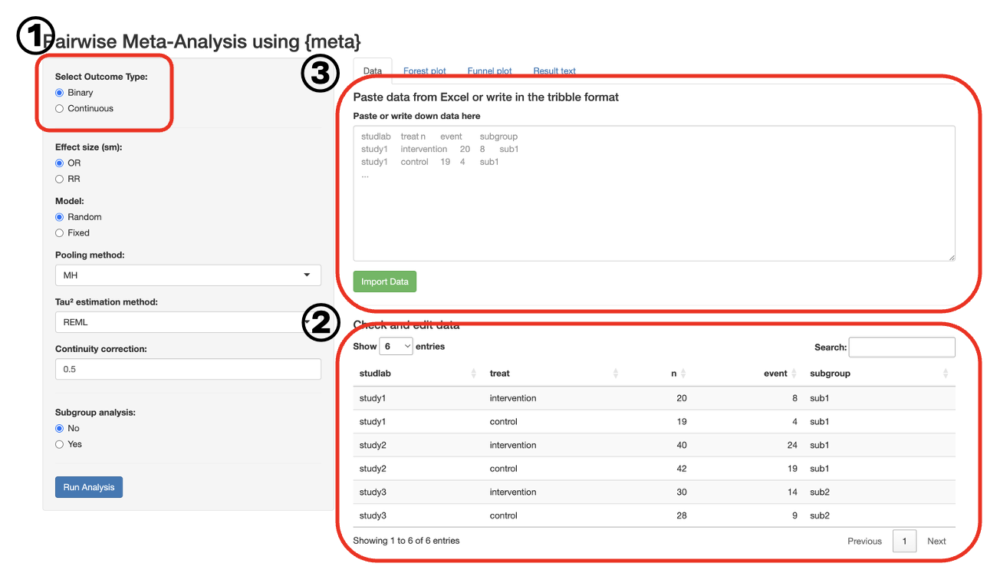Sort table by studlab column arrows
Image resolution: width=1000 pixels, height=583 pixels.
(473, 374)
